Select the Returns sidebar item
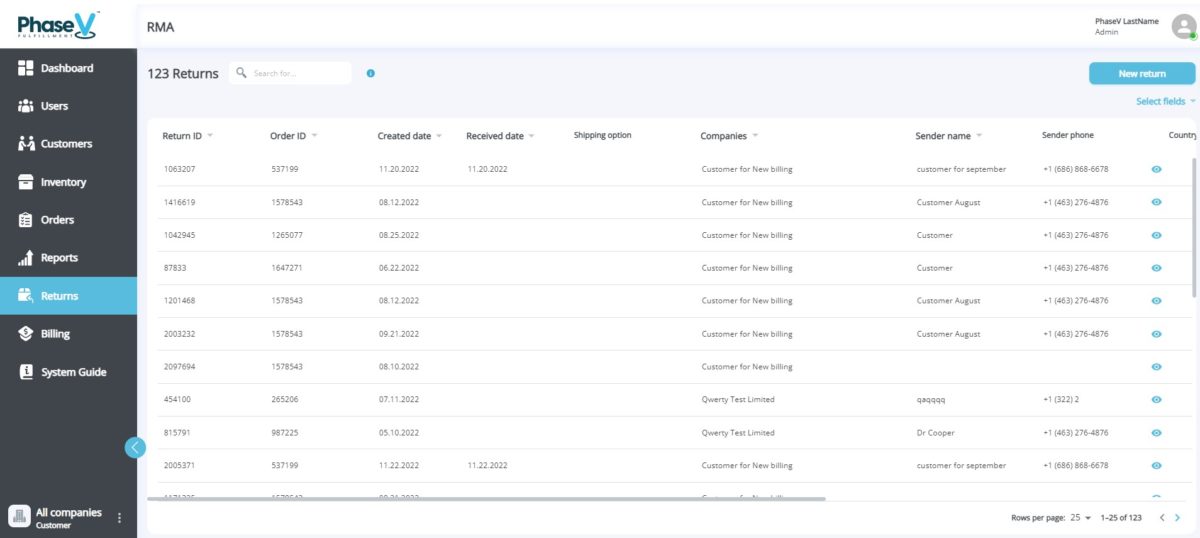The width and height of the screenshot is (1200, 538). [x=68, y=296]
